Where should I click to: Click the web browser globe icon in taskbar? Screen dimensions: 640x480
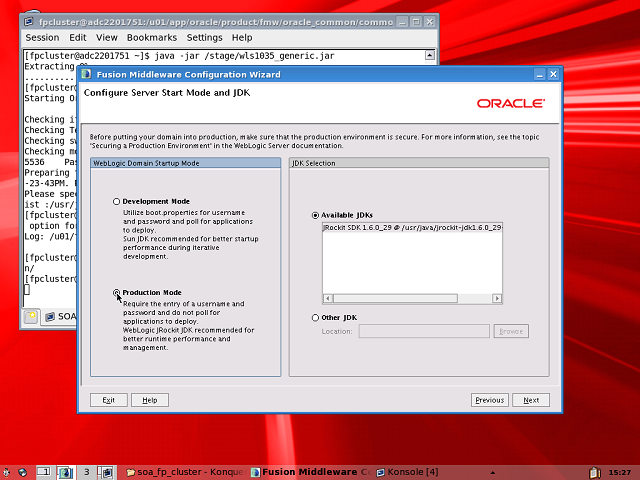[22, 472]
